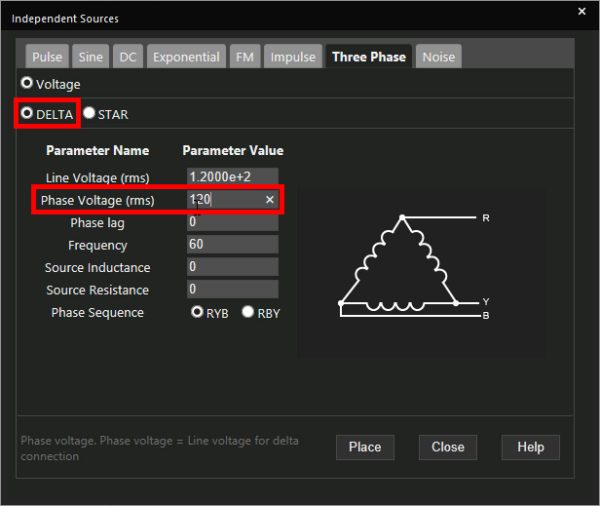The image size is (600, 506).
Task: Click the Place button
Action: click(365, 447)
